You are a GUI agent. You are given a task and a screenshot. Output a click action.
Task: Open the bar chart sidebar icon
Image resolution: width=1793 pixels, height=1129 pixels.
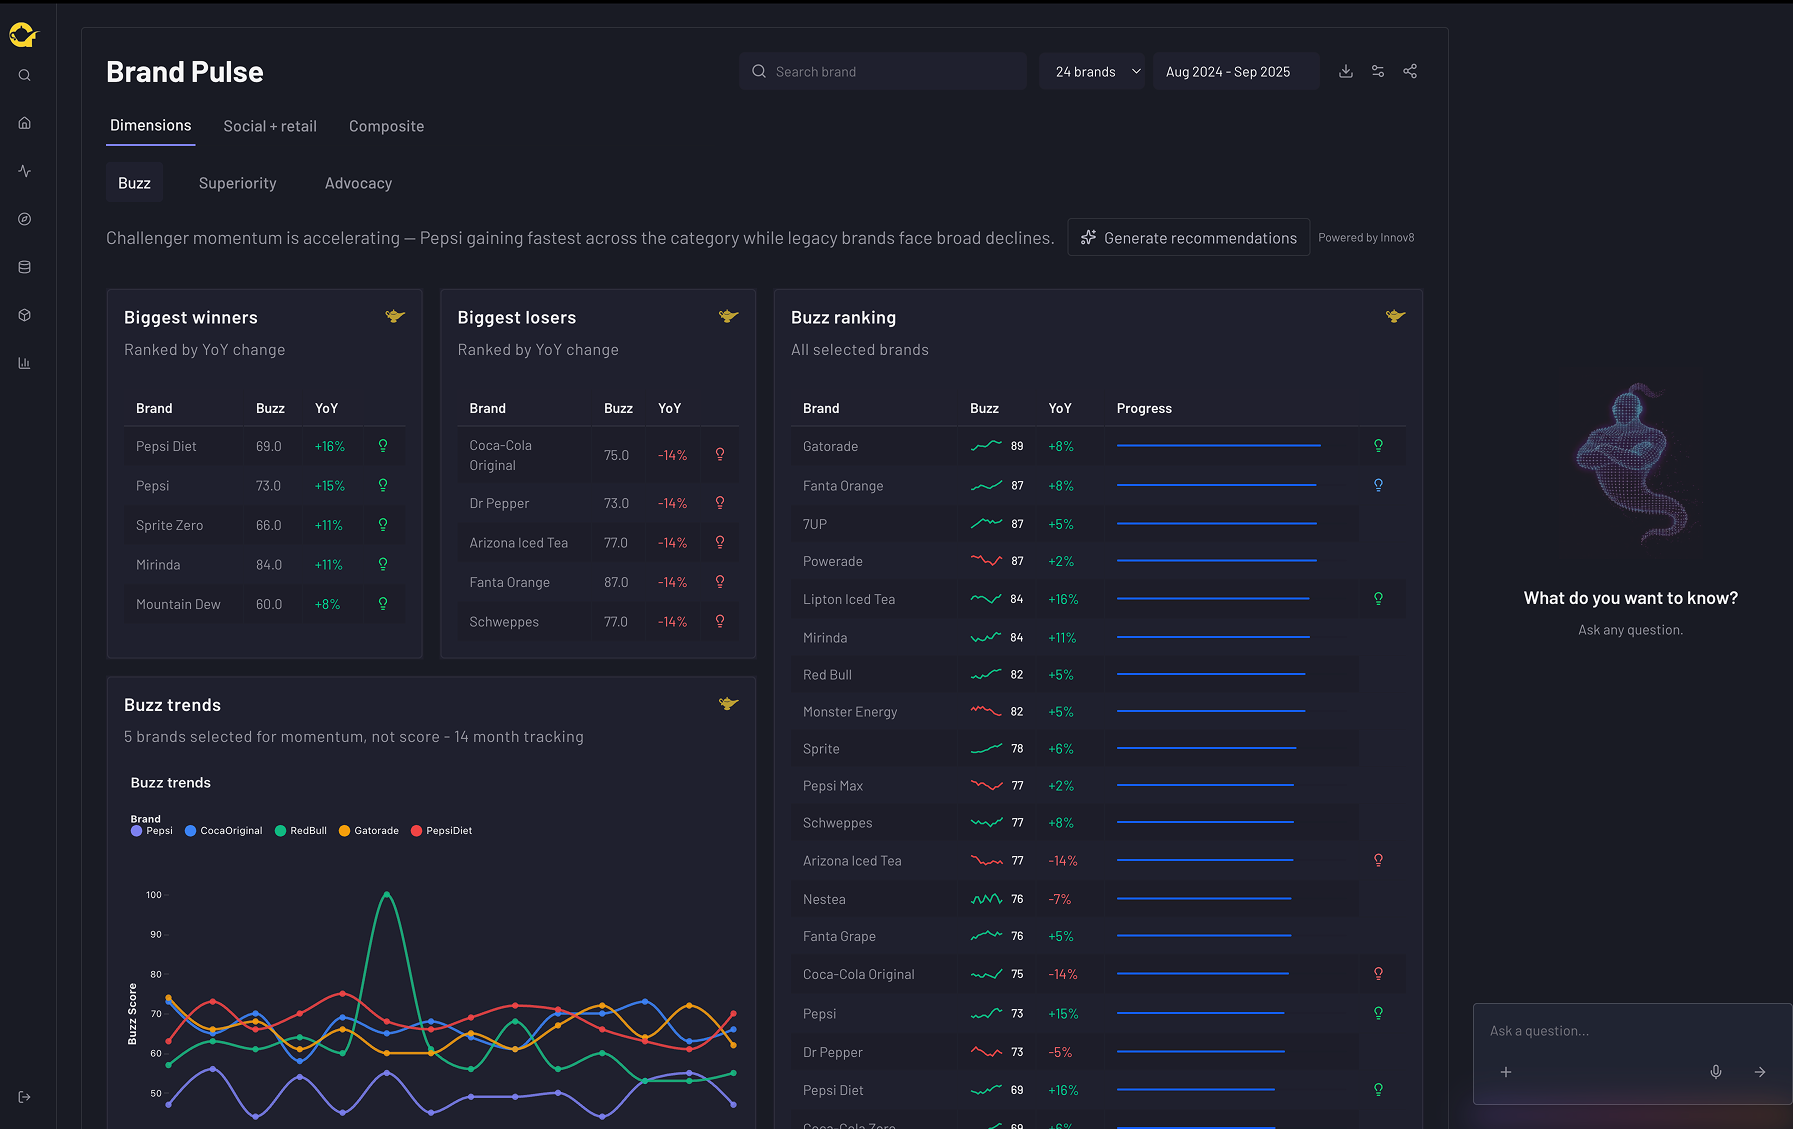(25, 363)
